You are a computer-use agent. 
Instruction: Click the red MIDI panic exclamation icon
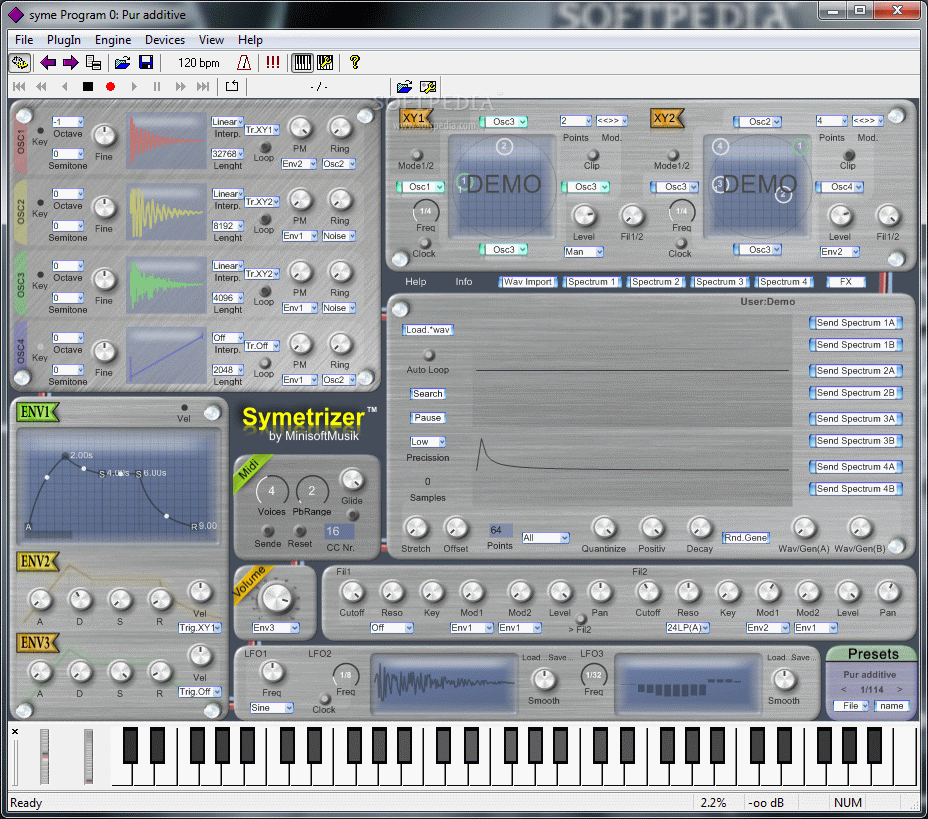pyautogui.click(x=272, y=63)
